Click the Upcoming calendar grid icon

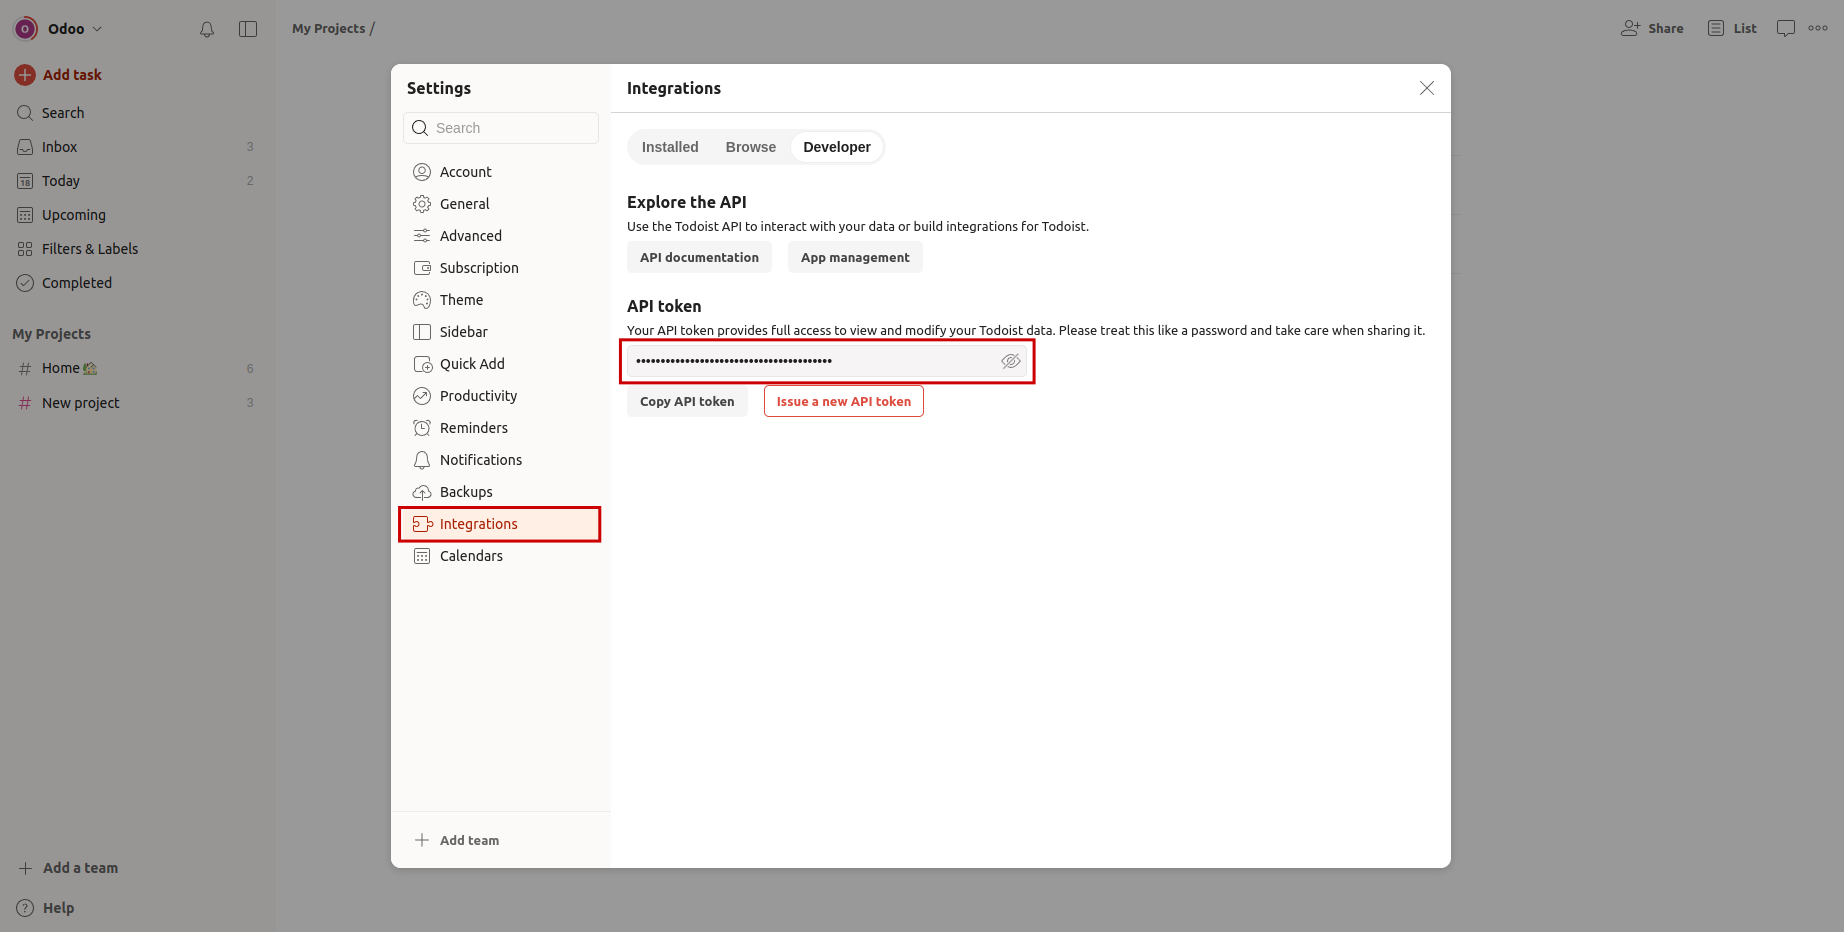point(25,215)
